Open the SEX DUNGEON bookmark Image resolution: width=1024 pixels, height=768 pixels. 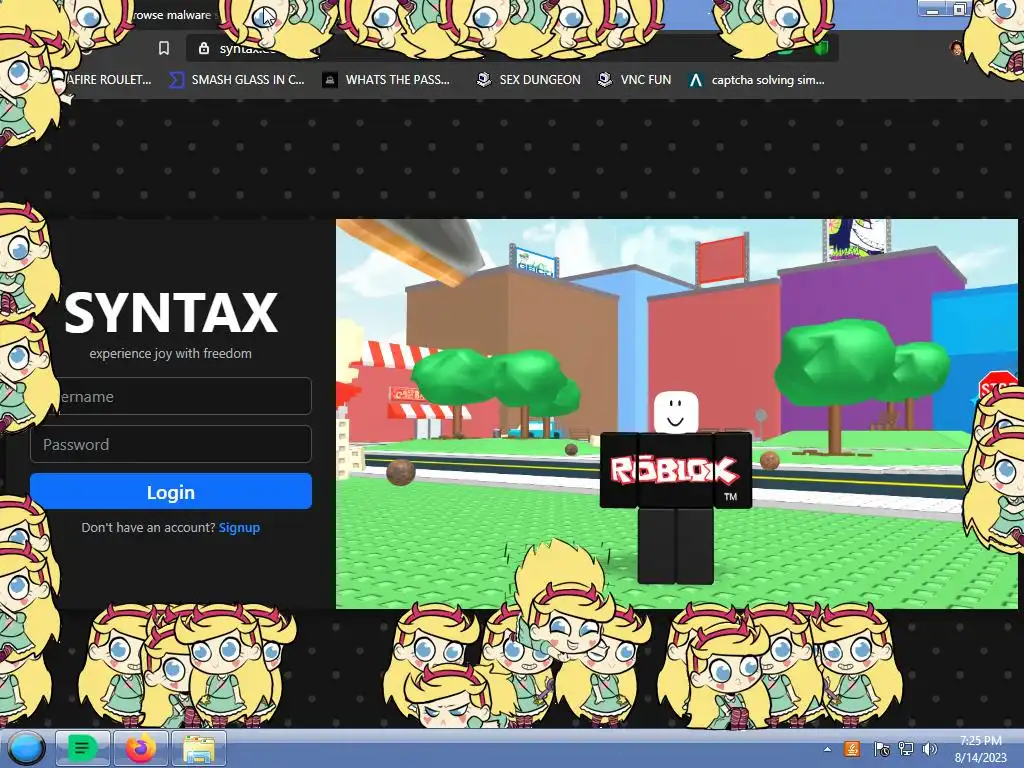click(x=529, y=80)
